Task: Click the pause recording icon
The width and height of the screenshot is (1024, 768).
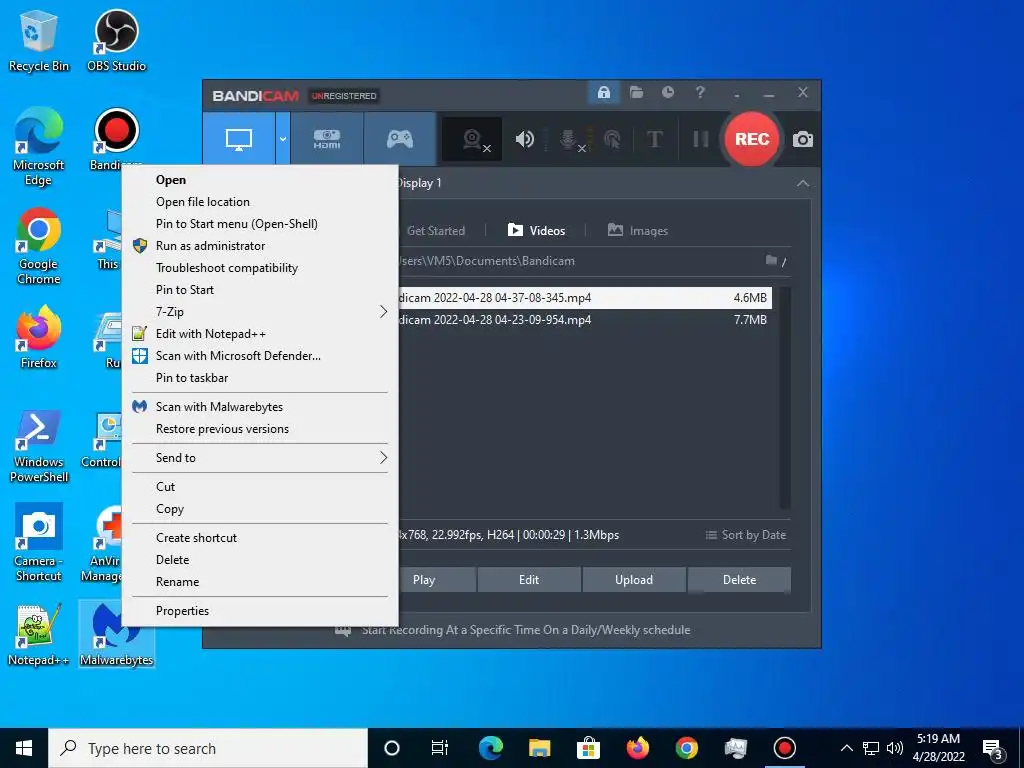Action: point(701,139)
